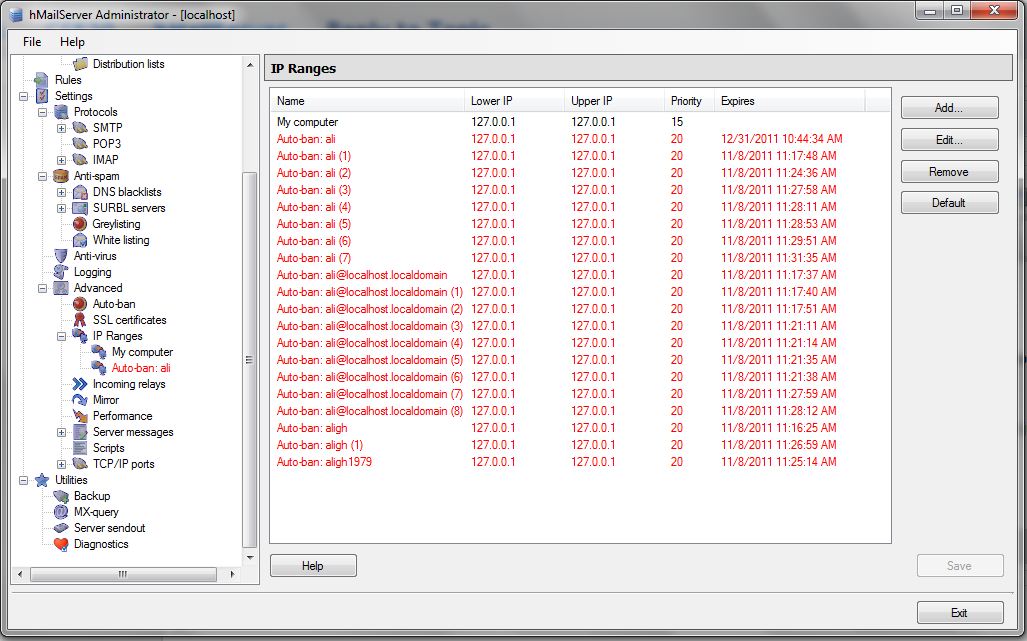
Task: Expand the TCP/IP ports node
Action: tap(61, 464)
